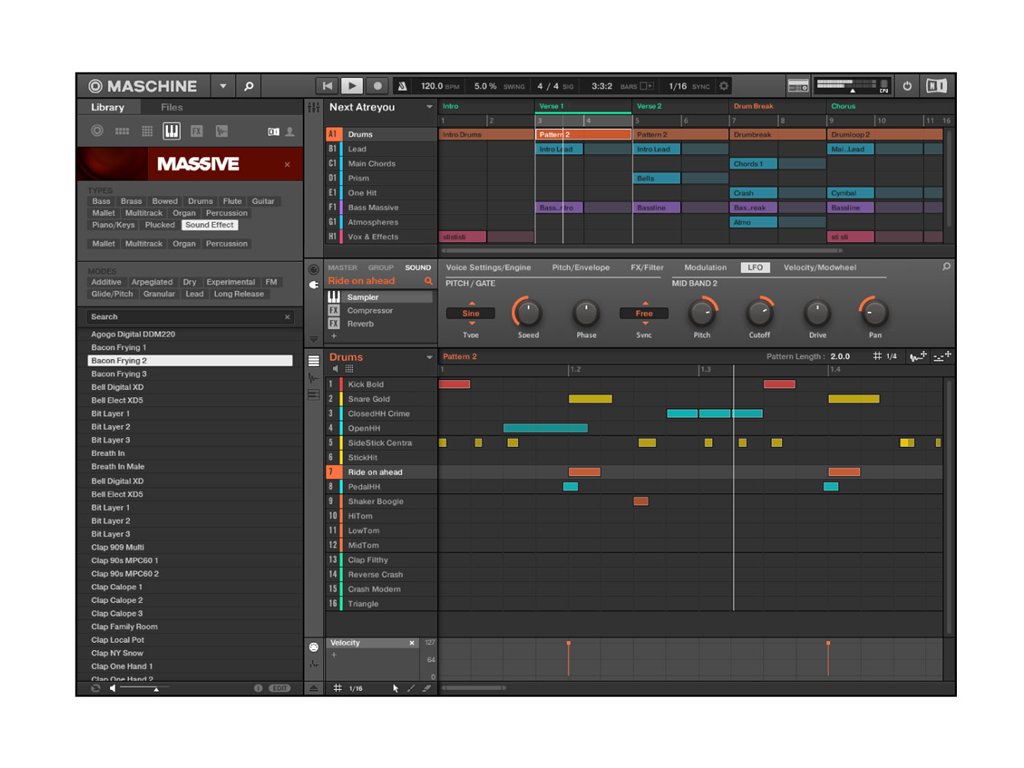The image size is (1024, 768).
Task: Select the Samples waveform icon in Library
Action: pyautogui.click(x=222, y=131)
